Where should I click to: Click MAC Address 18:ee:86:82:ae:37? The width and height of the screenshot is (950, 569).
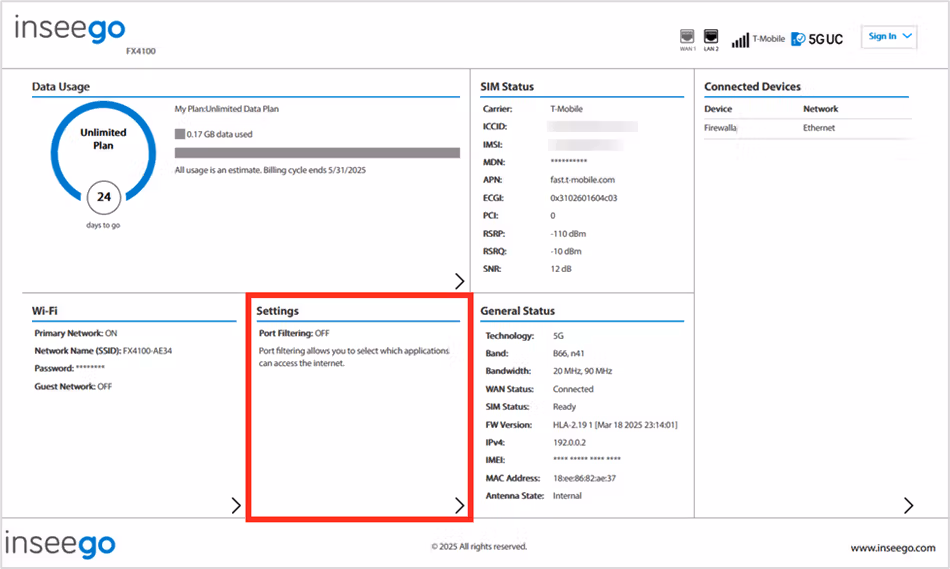[x=584, y=478]
